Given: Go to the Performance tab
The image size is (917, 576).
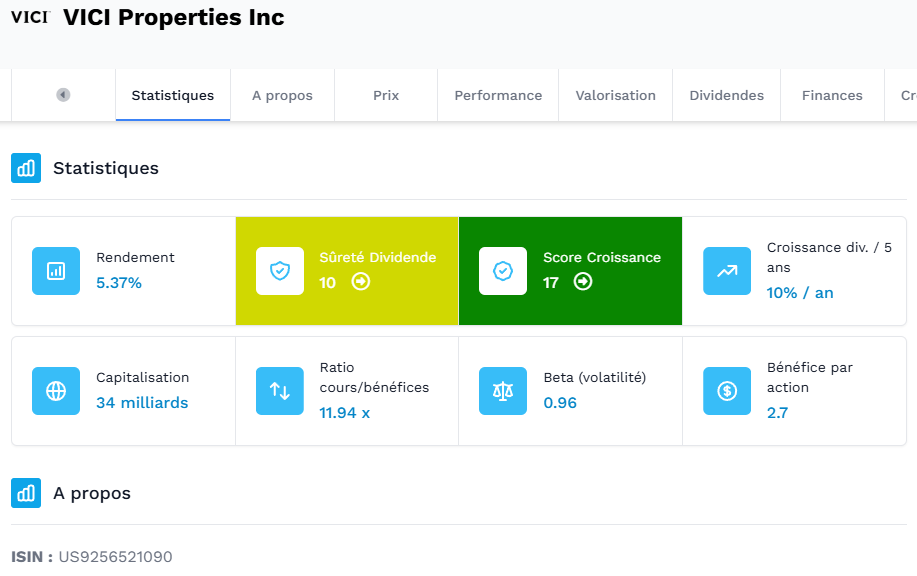Looking at the screenshot, I should click(498, 95).
